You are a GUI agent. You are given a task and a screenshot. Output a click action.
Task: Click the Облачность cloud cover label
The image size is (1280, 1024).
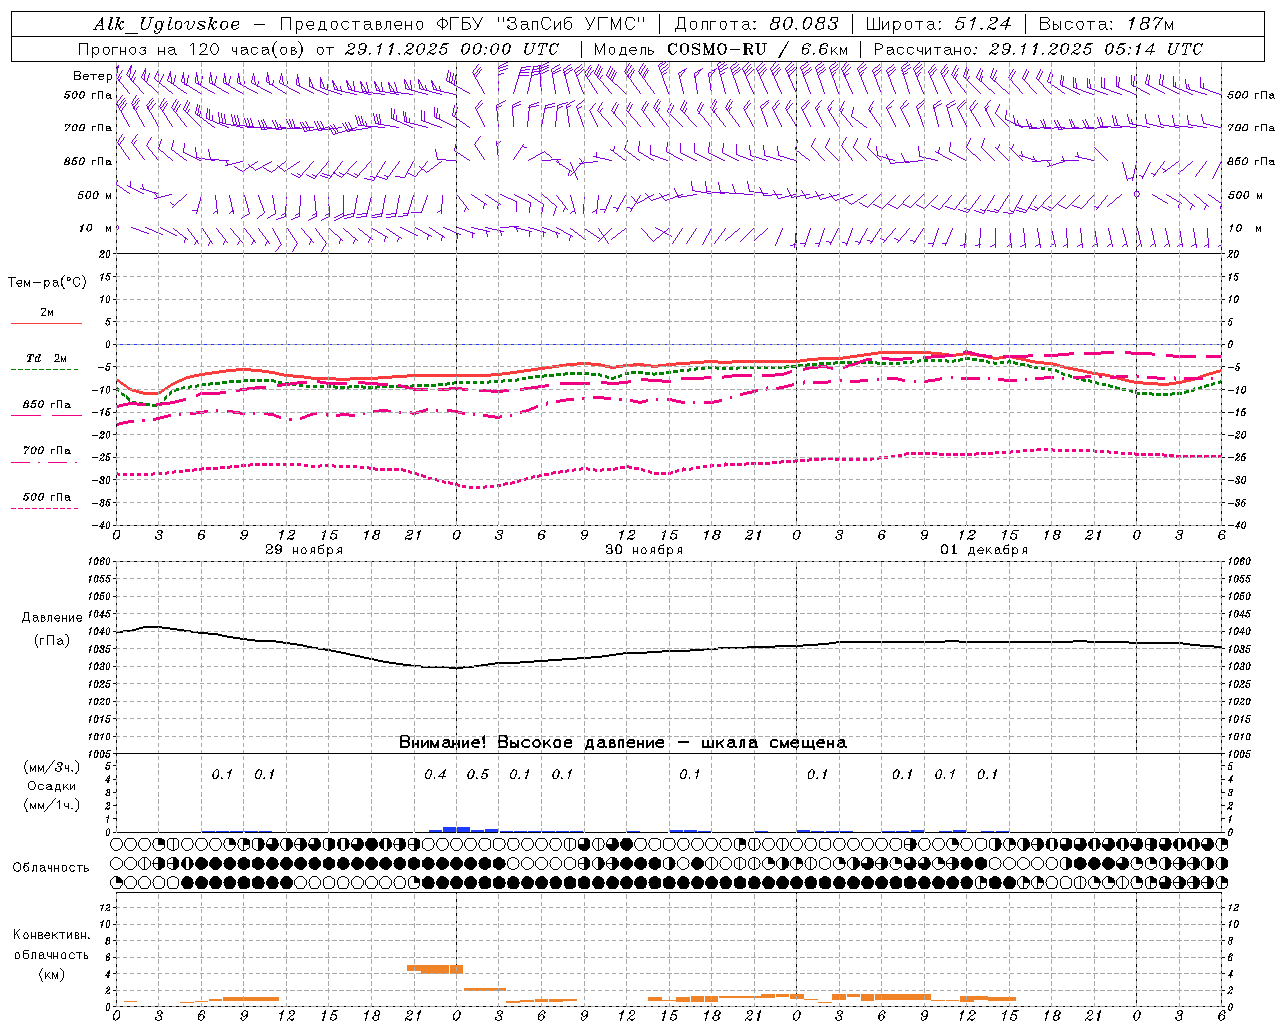coord(51,867)
